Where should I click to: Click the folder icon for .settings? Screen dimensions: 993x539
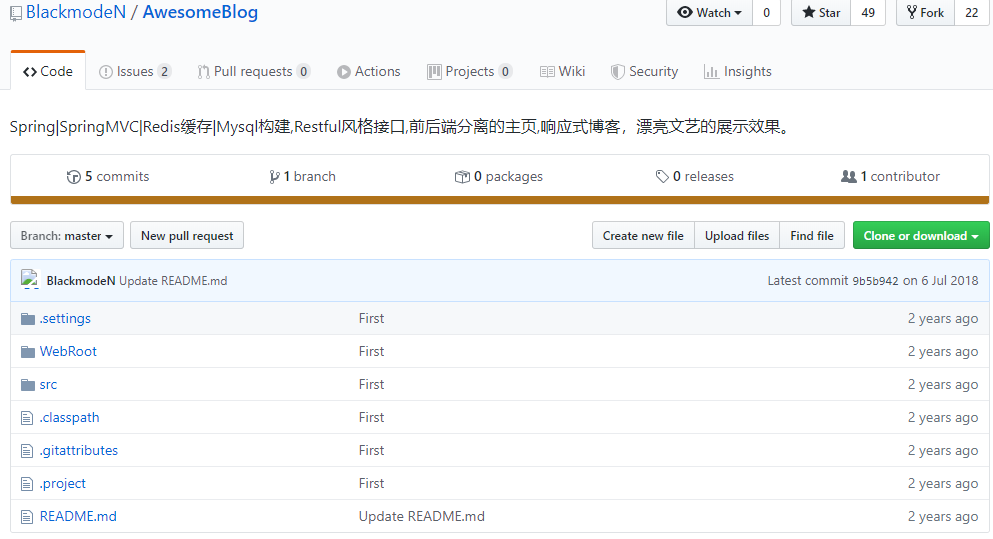pyautogui.click(x=28, y=319)
